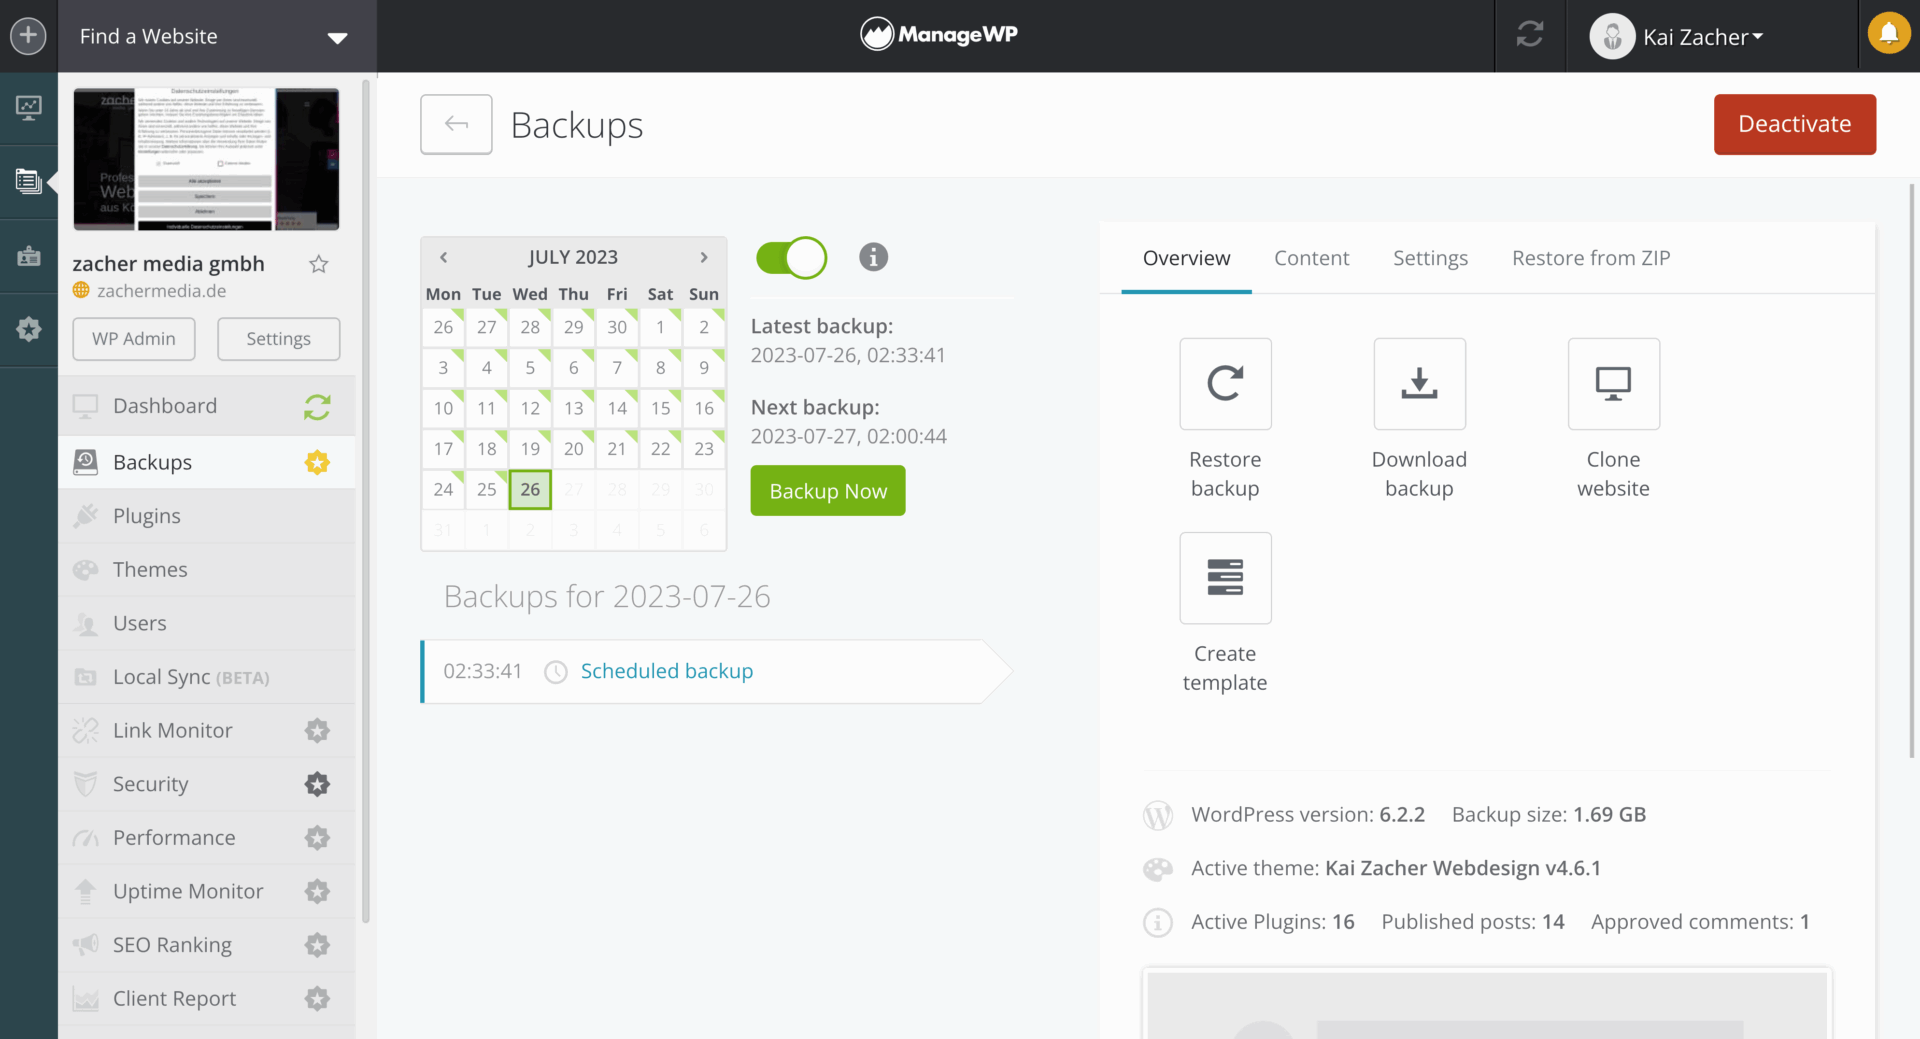Trigger the sync icon in the top bar
The image size is (1920, 1039).
click(x=1529, y=35)
